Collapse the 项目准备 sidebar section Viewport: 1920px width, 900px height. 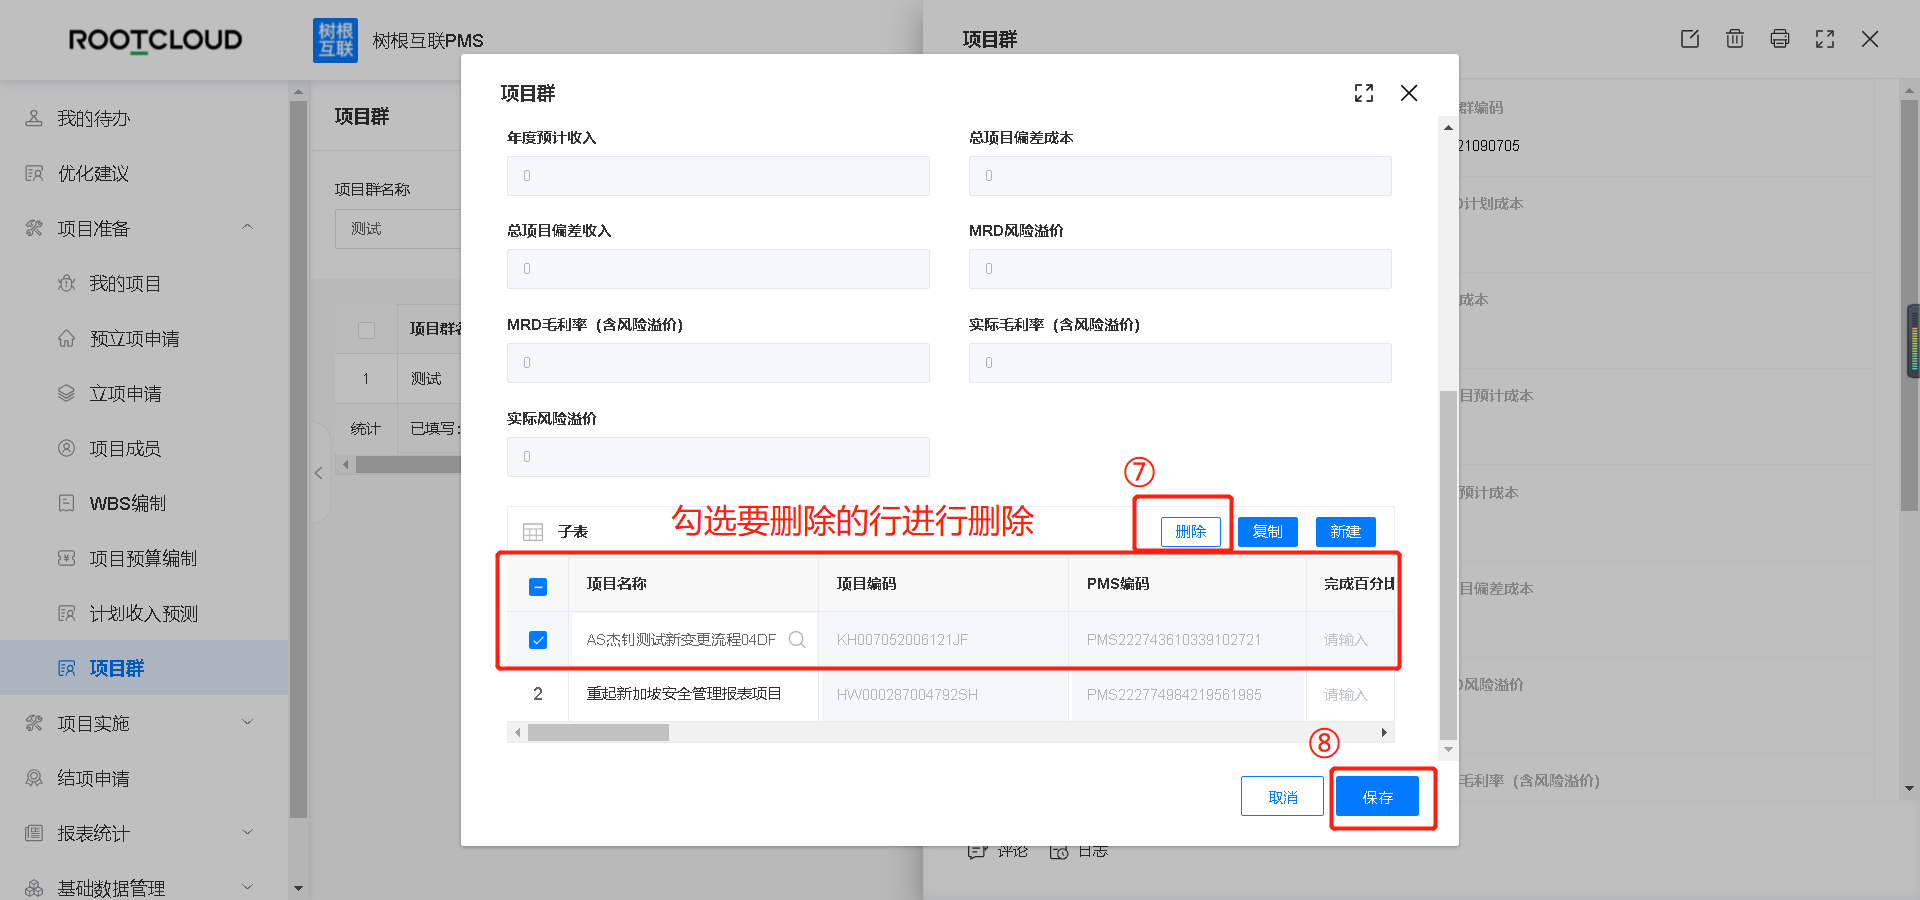(247, 228)
